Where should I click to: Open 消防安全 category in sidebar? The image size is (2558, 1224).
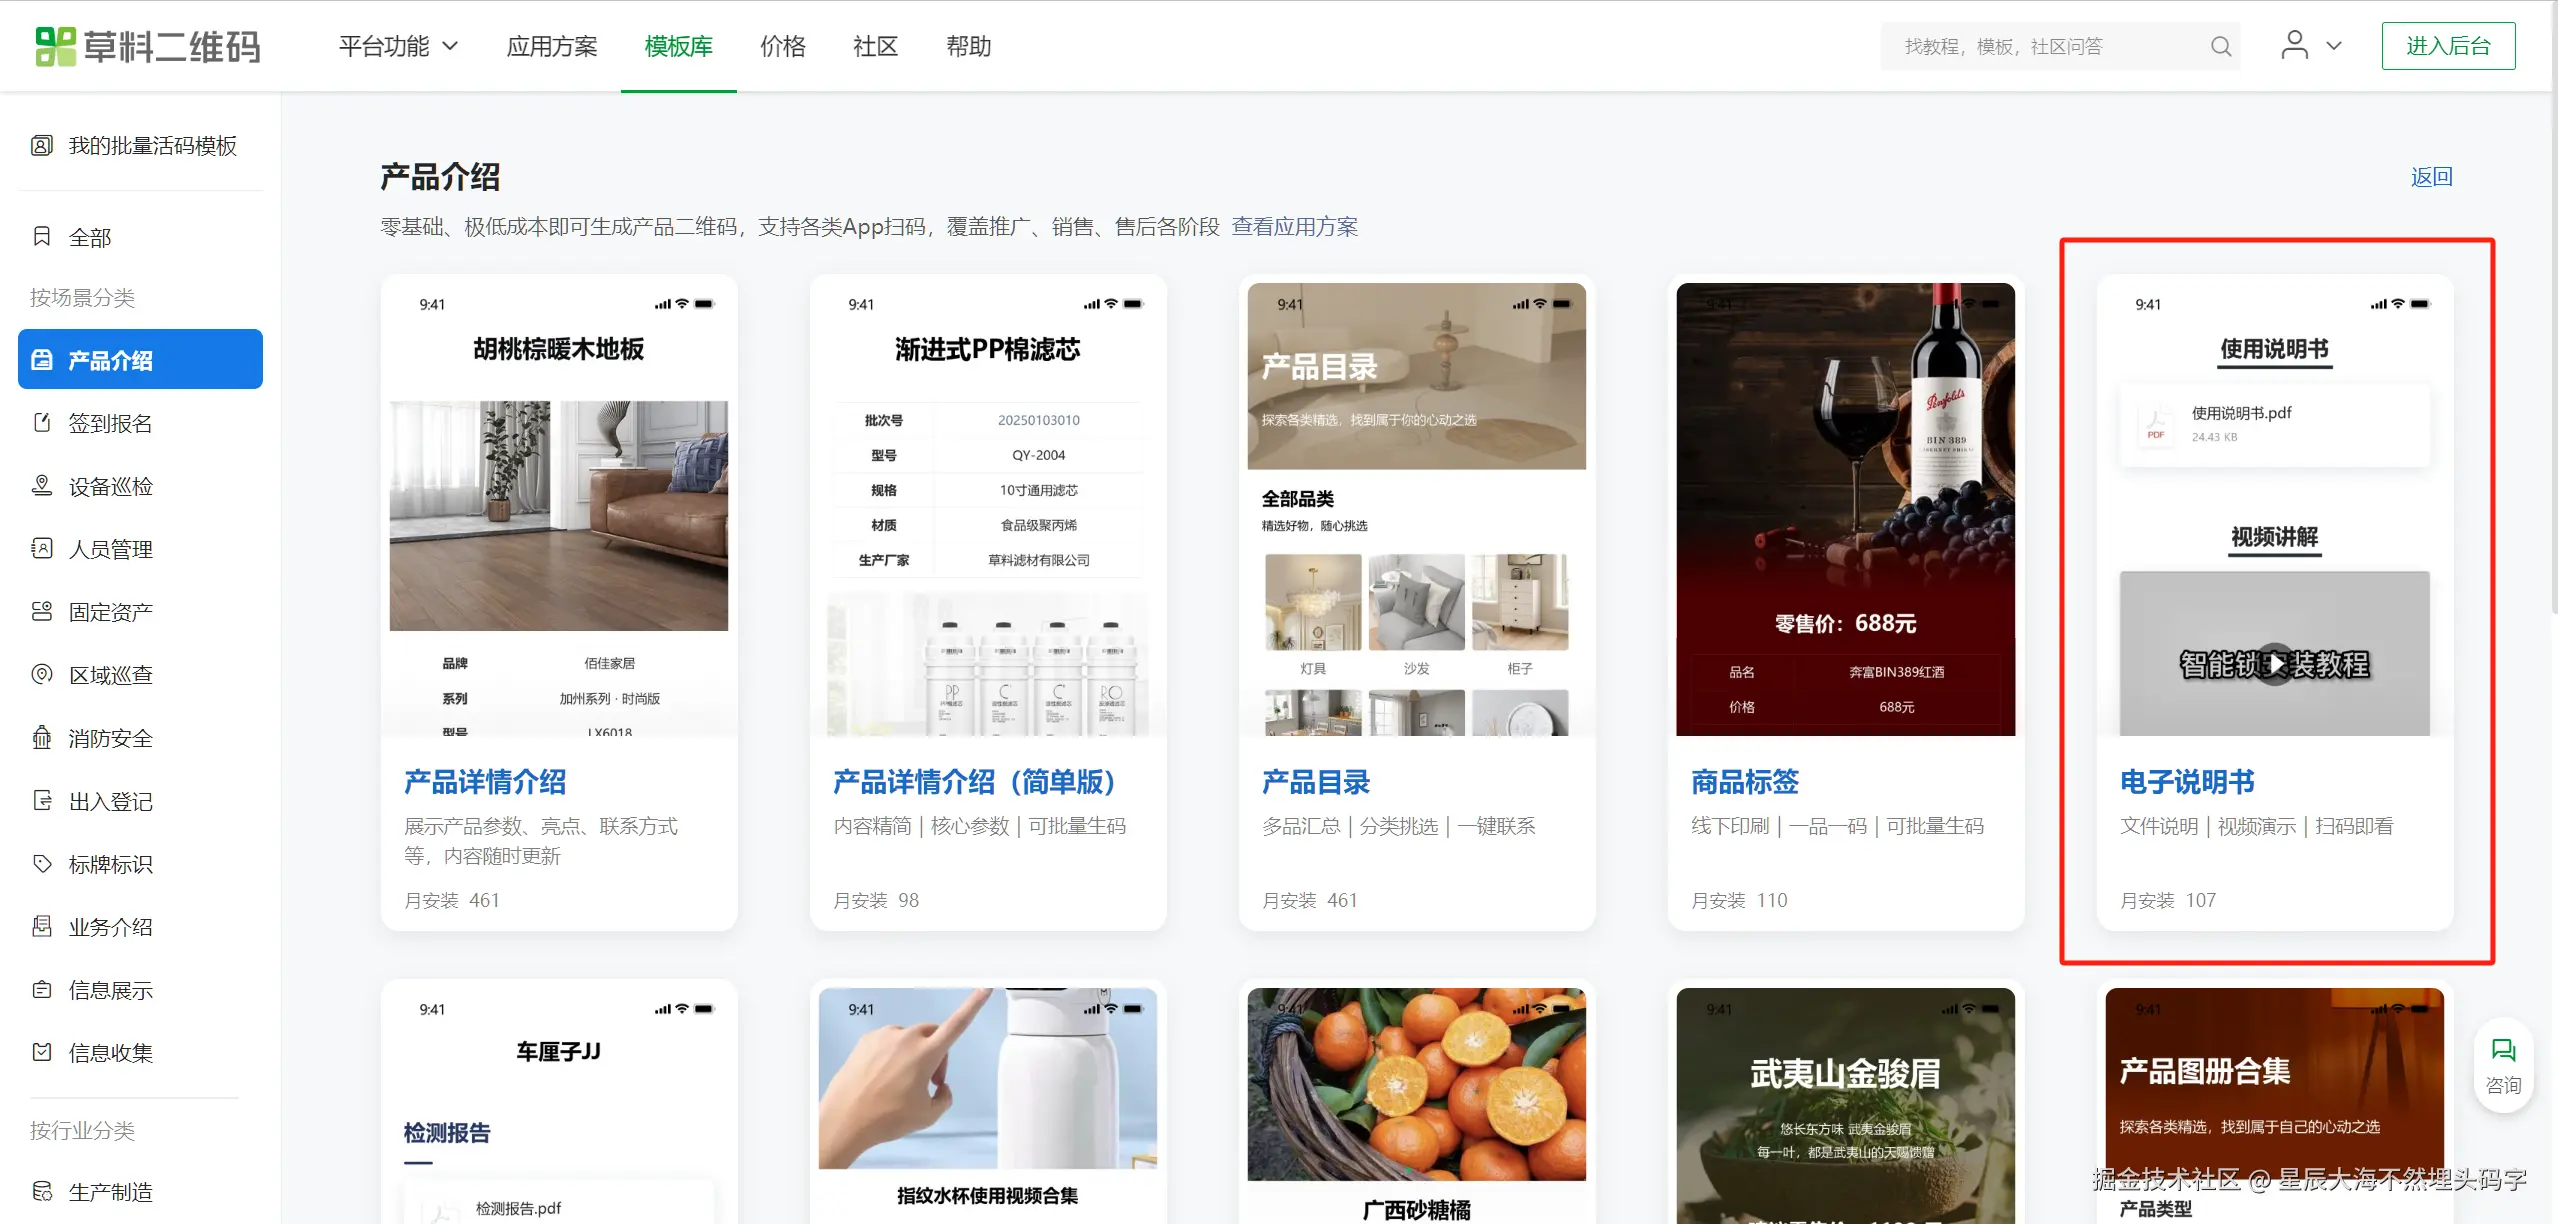tap(110, 738)
